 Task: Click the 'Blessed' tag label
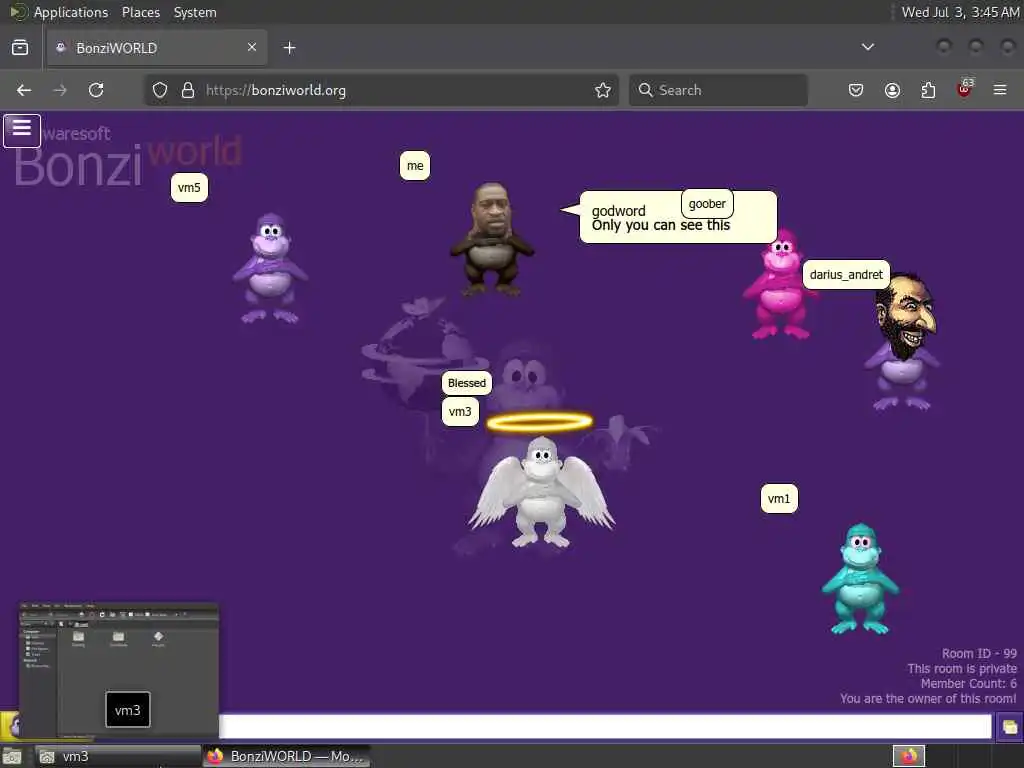tap(467, 383)
